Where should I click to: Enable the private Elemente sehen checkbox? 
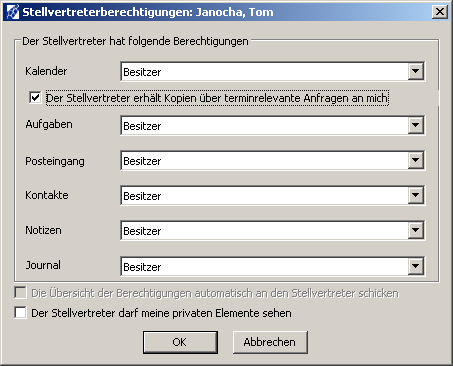click(20, 313)
